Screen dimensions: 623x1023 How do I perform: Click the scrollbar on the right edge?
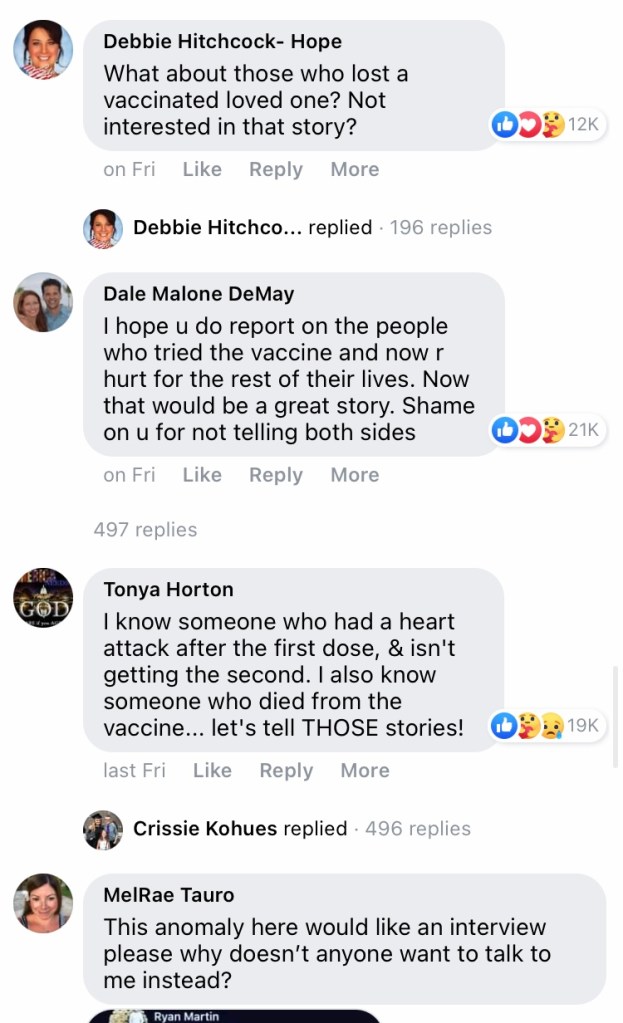[615, 717]
